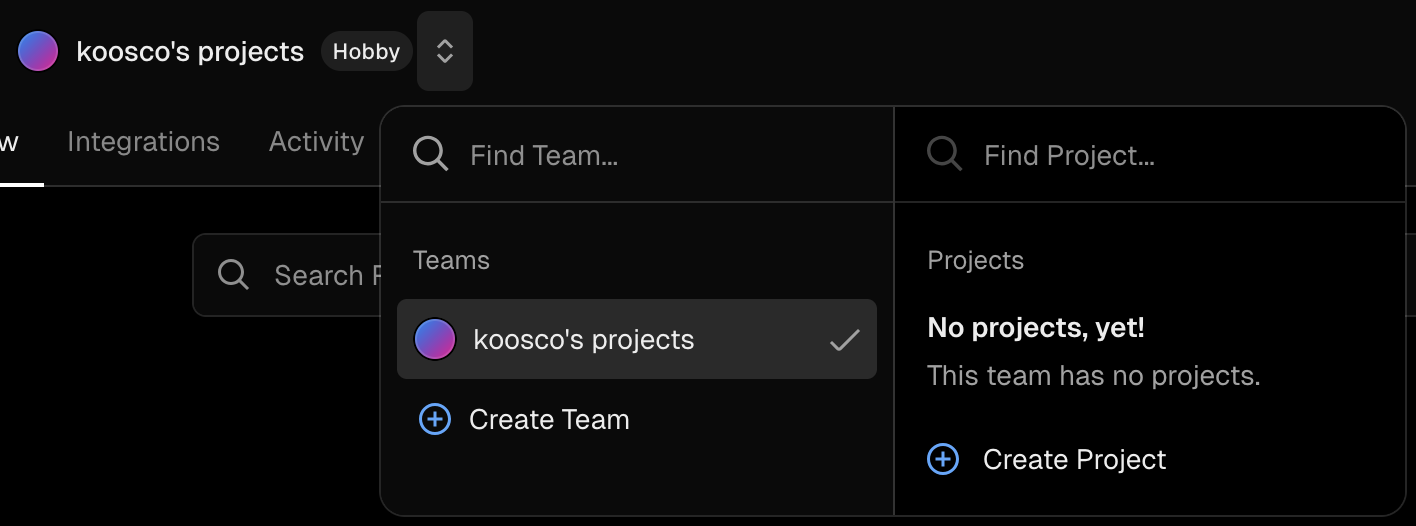Select koosco's projects team row
Screen dimensions: 1416x526
637,339
